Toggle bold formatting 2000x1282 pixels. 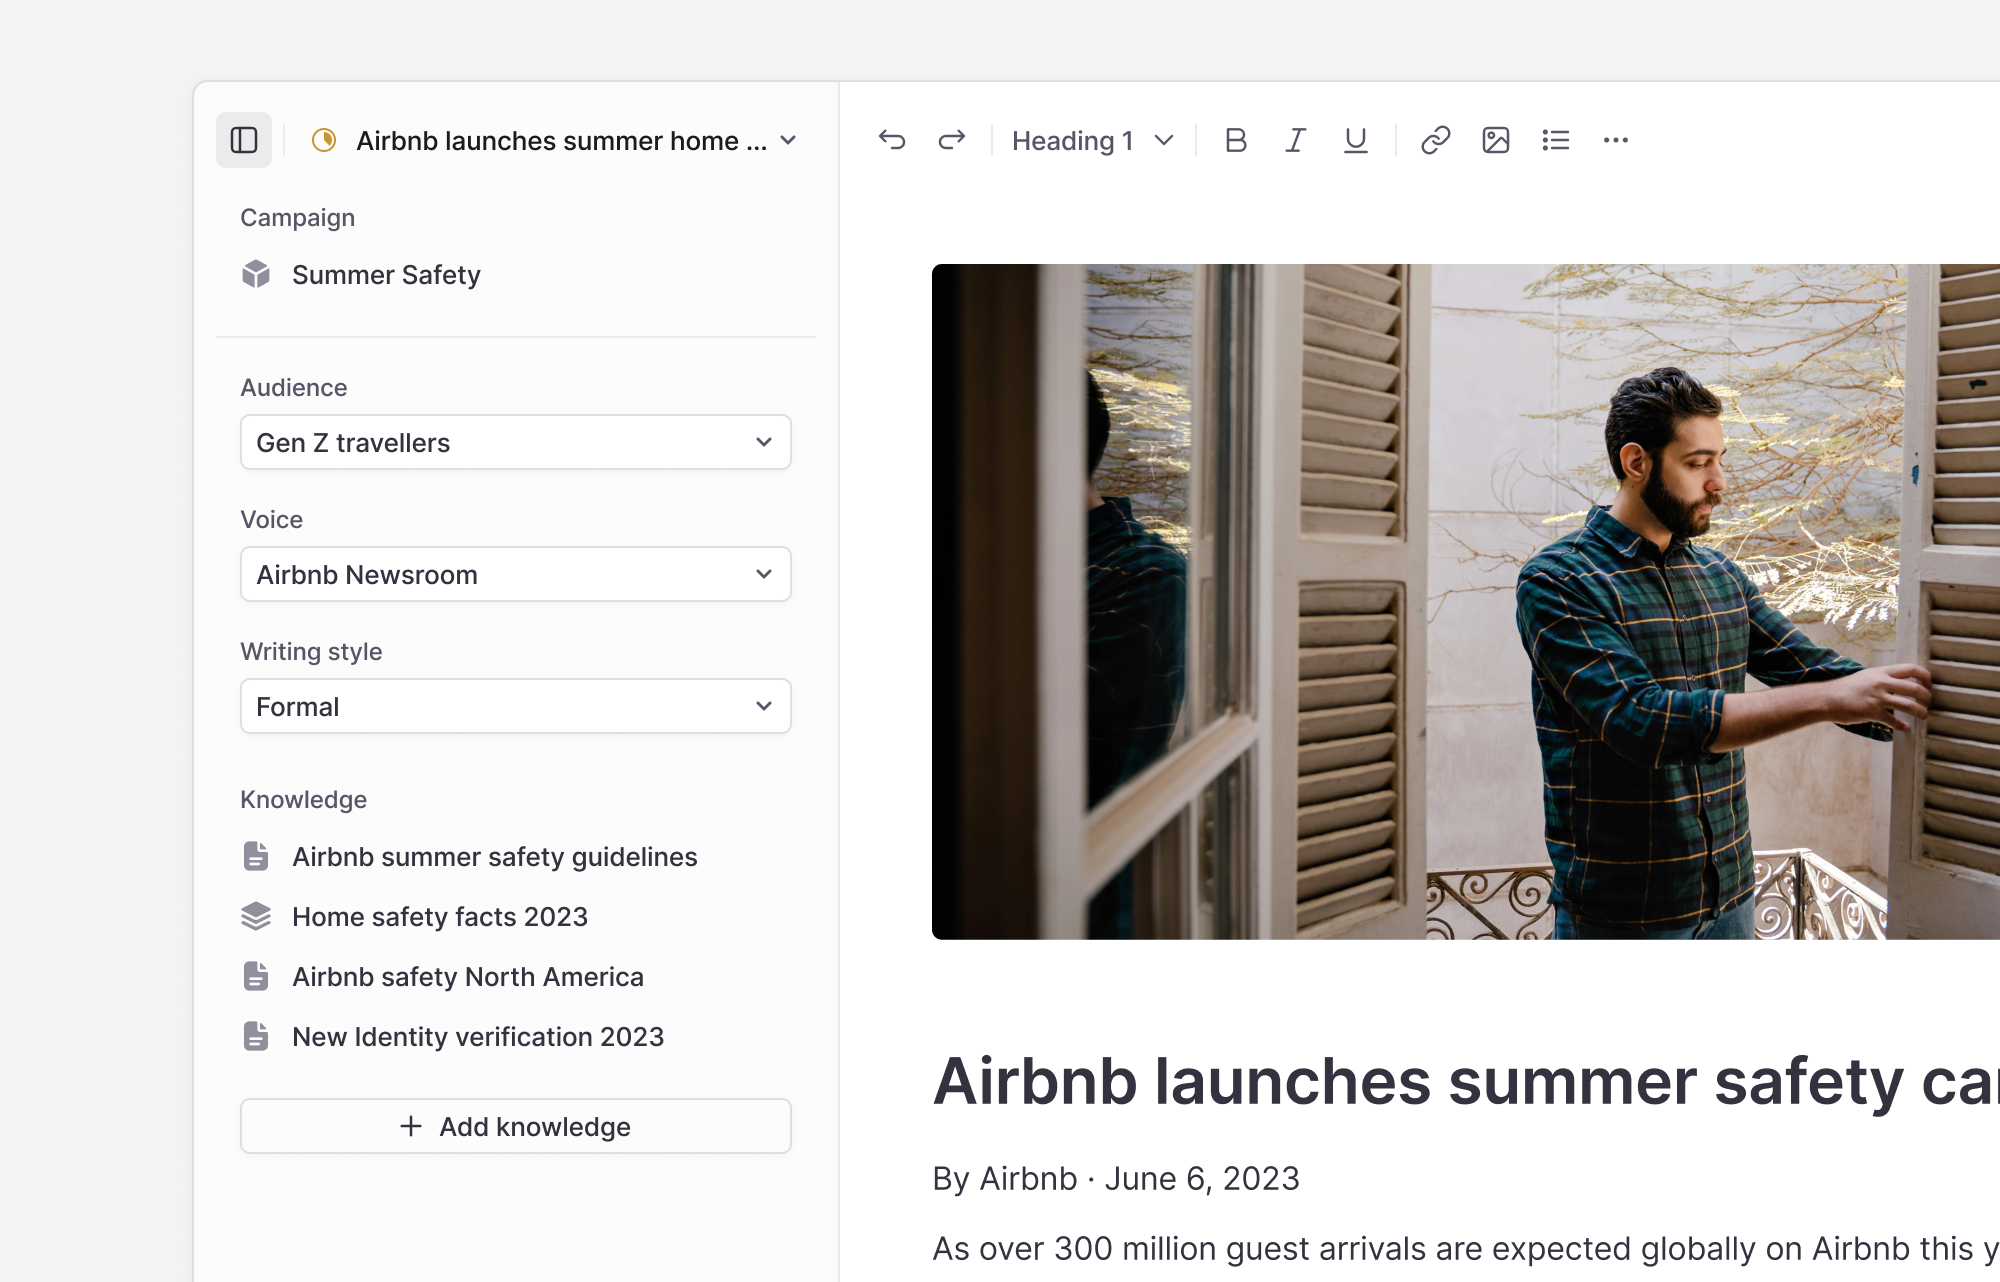pyautogui.click(x=1236, y=140)
